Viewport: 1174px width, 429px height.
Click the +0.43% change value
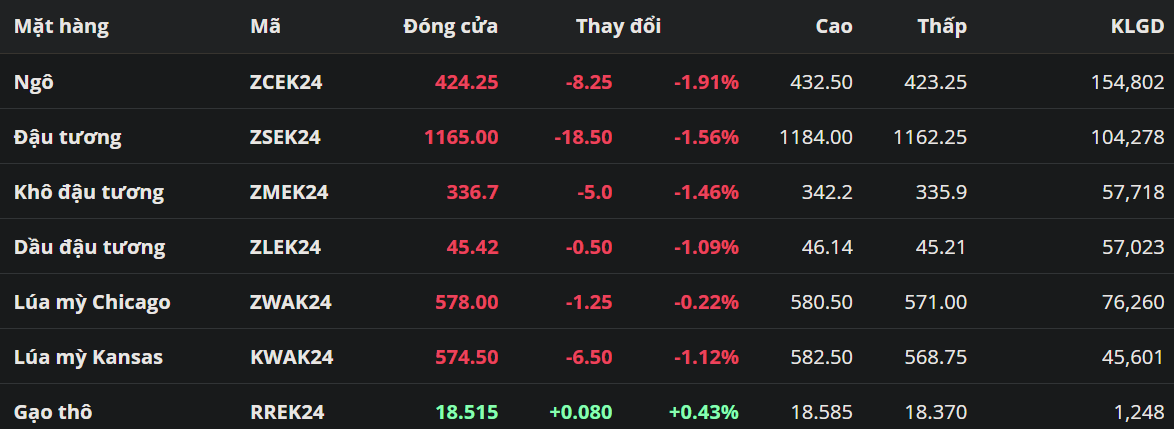tap(704, 412)
